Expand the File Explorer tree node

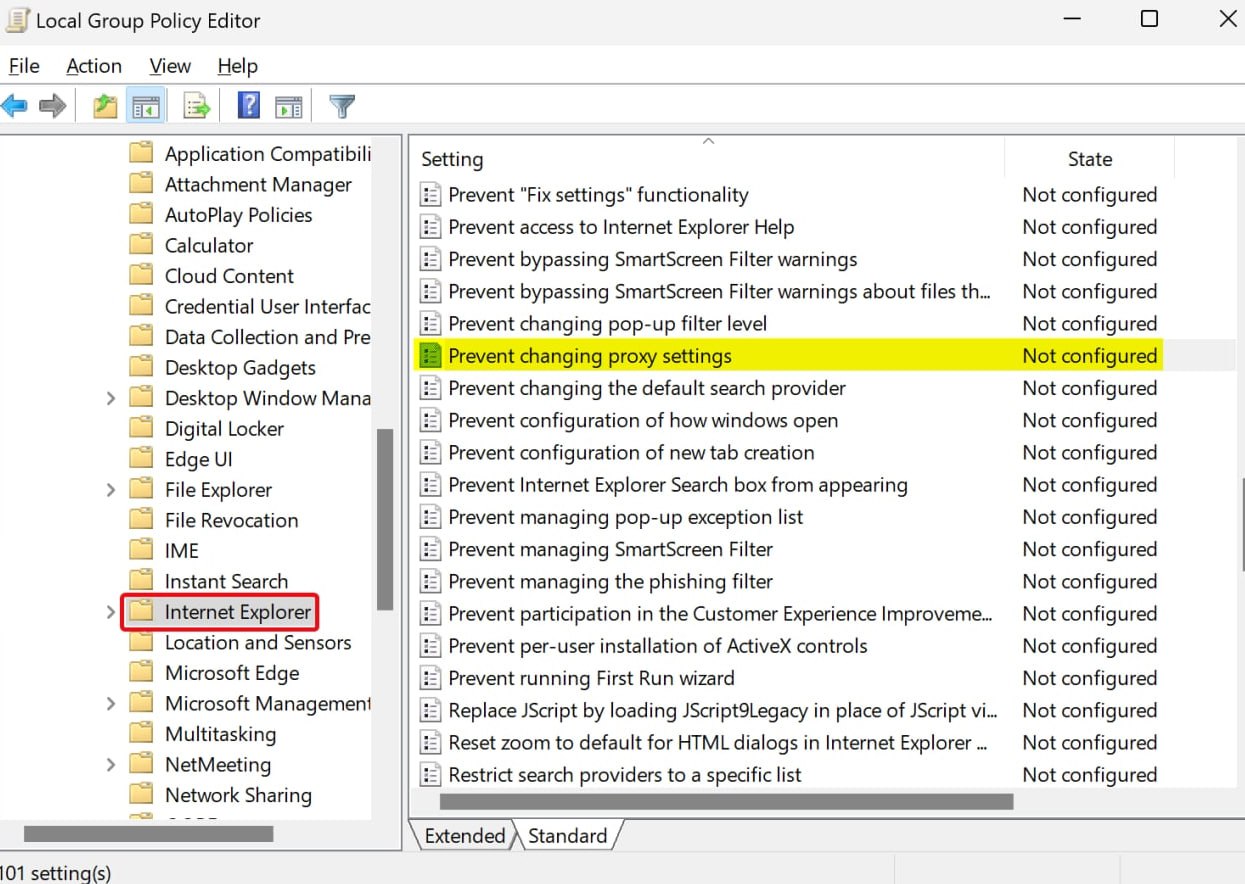tap(110, 490)
